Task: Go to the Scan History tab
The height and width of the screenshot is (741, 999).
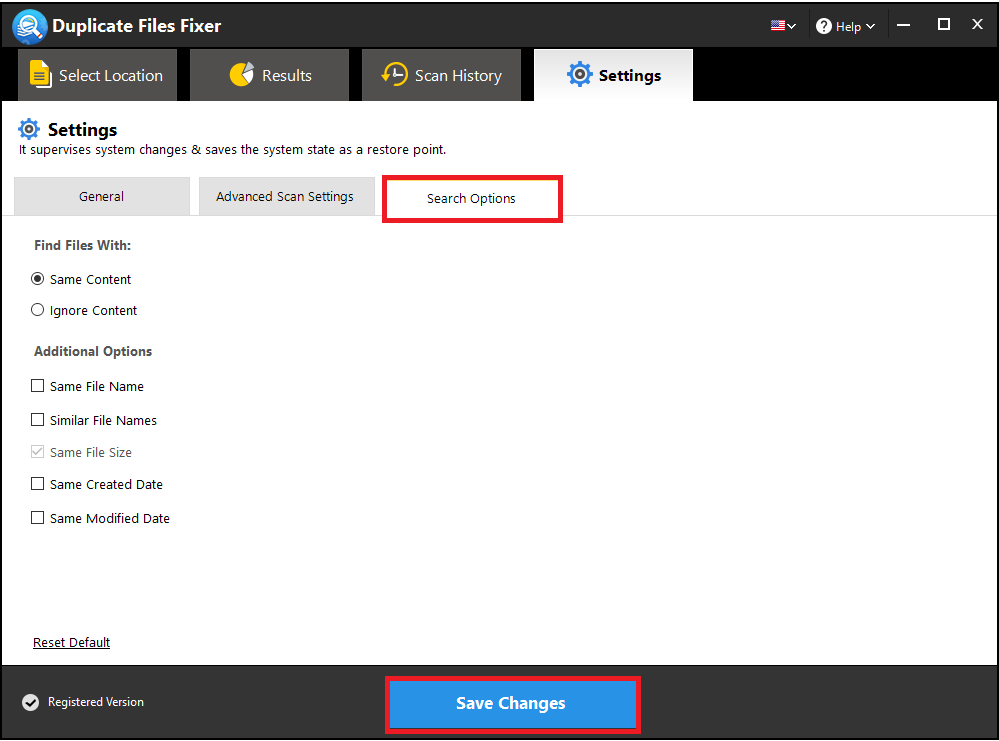Action: click(442, 75)
